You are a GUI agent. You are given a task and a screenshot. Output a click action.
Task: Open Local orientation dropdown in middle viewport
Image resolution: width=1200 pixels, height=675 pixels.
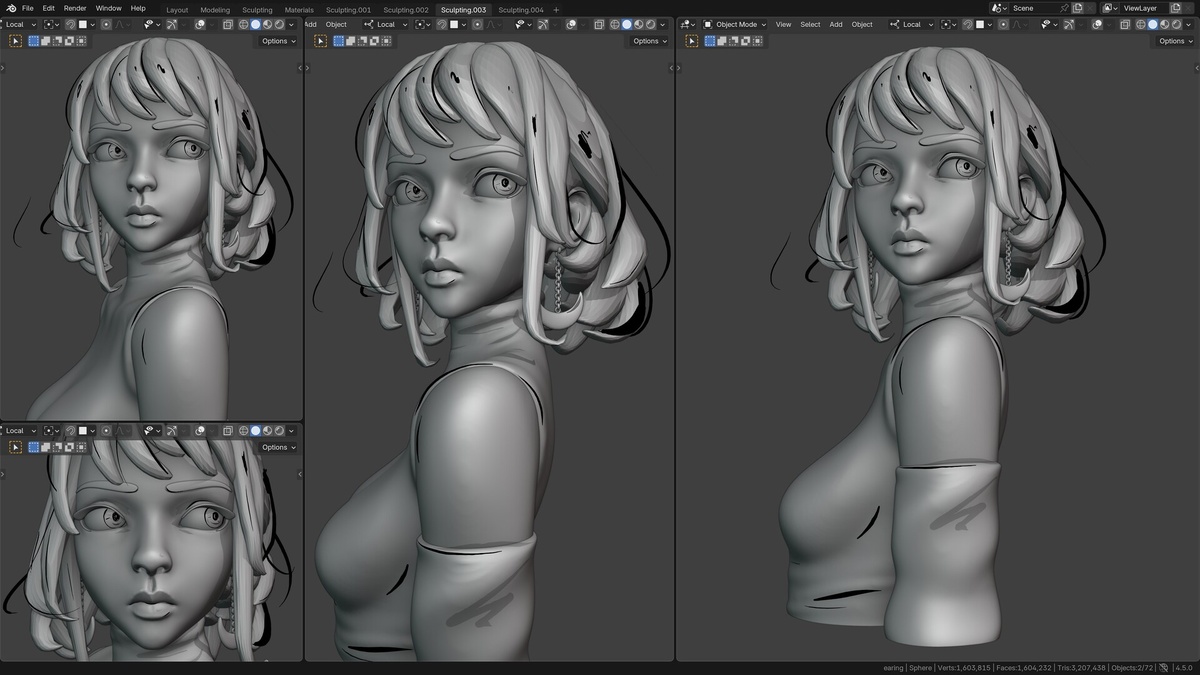[386, 24]
